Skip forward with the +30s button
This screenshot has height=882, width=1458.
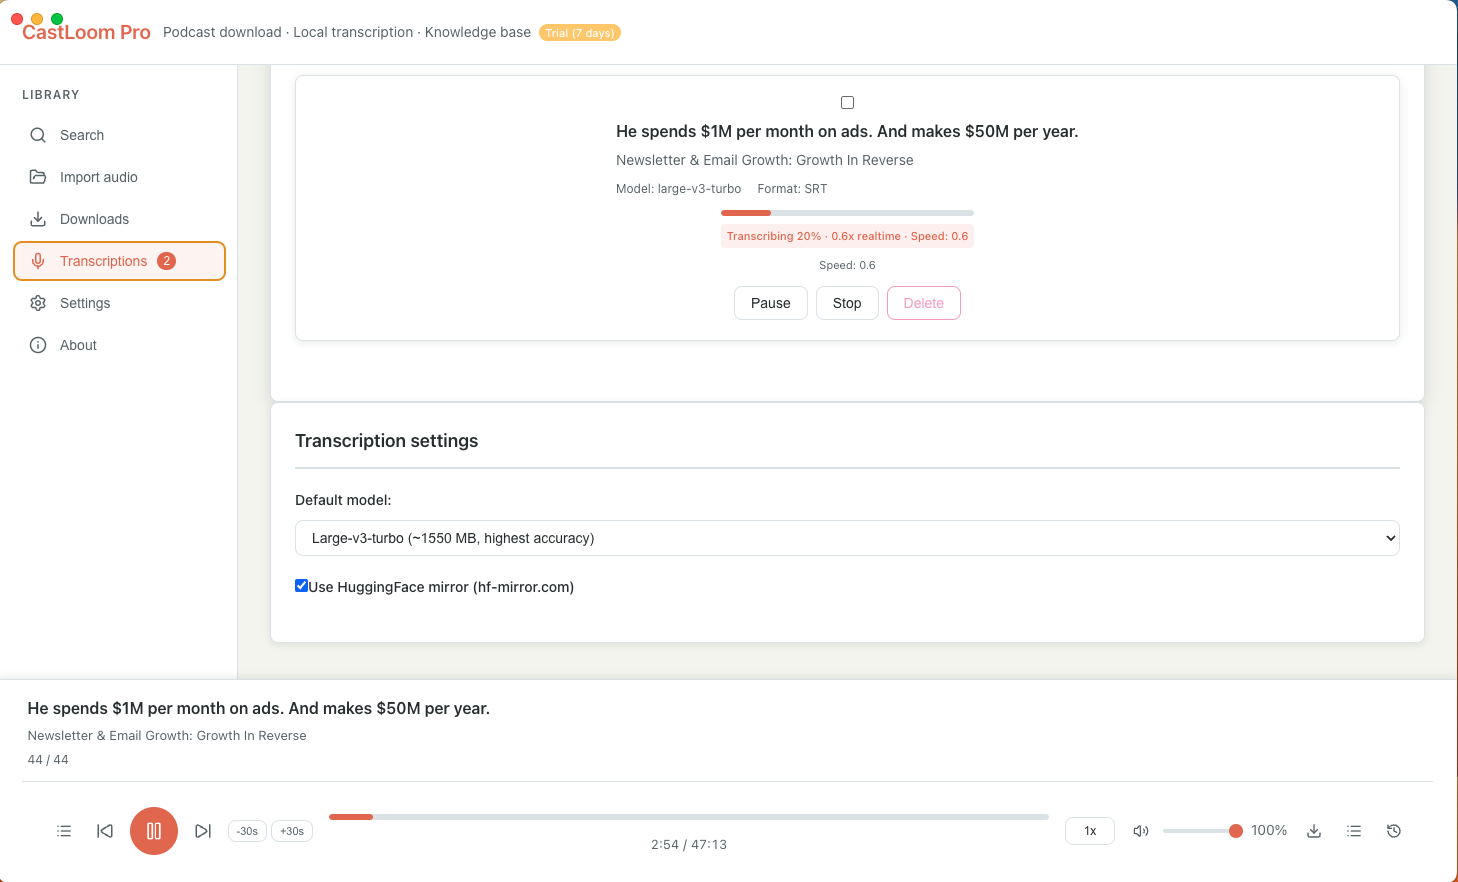291,830
